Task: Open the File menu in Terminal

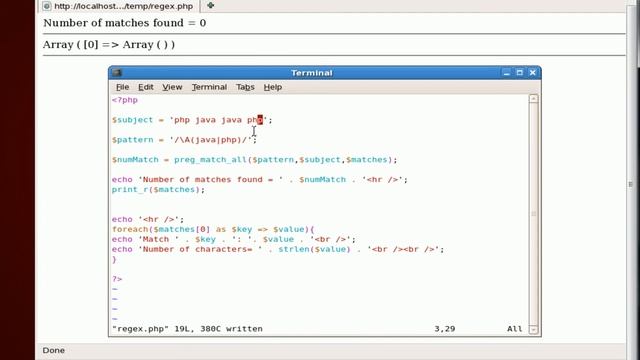Action: [122, 87]
